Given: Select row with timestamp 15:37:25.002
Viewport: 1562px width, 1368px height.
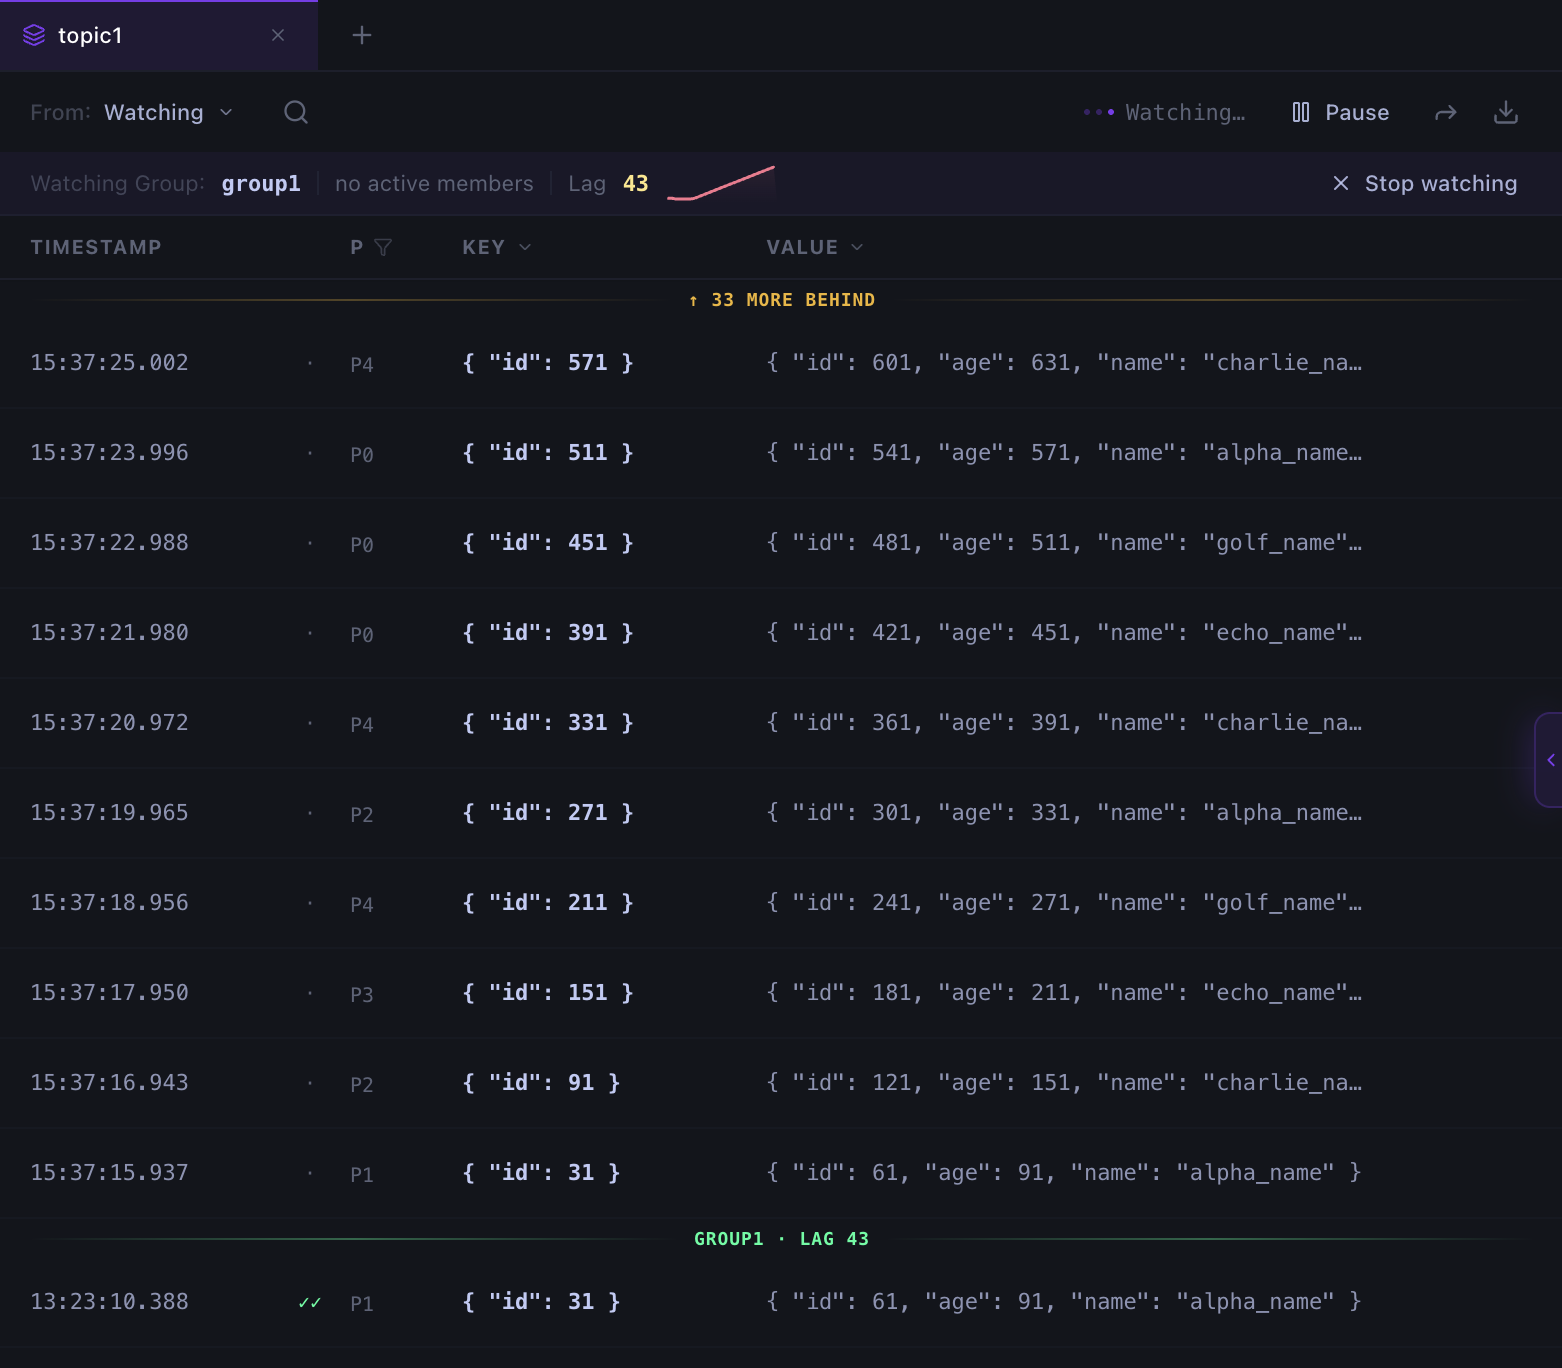Looking at the screenshot, I should [x=781, y=363].
